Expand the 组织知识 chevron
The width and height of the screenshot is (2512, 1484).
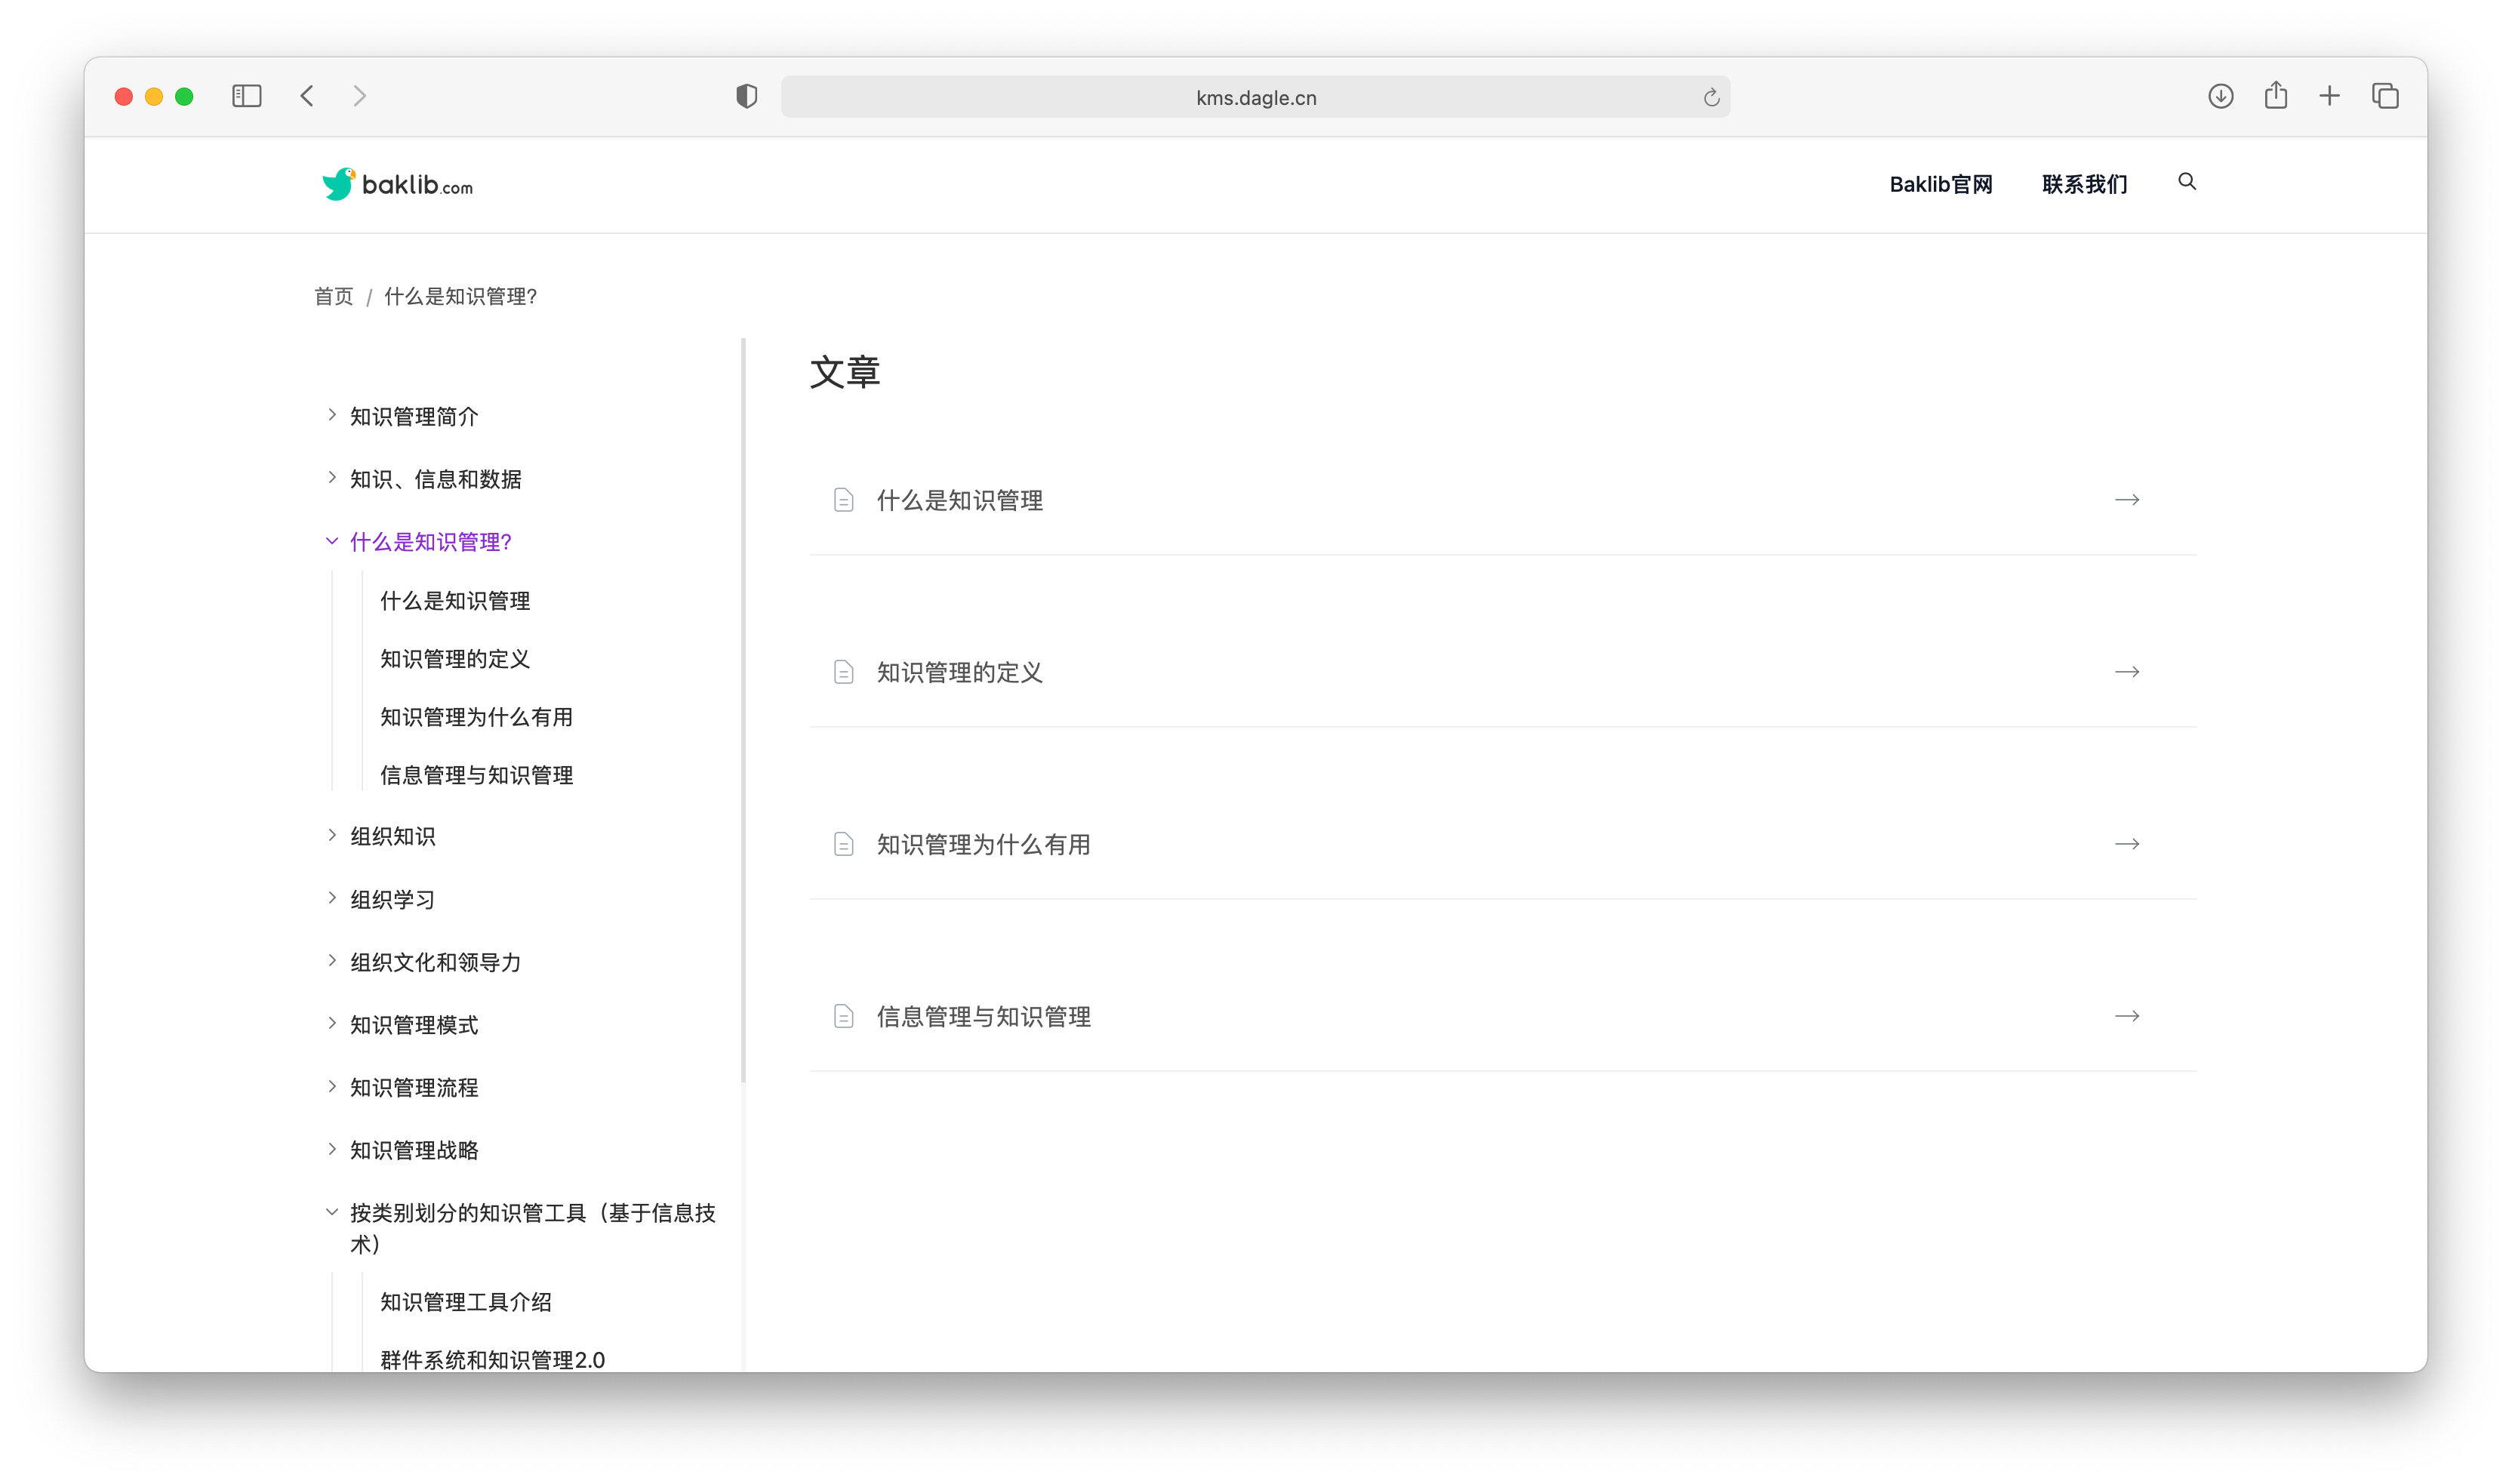[332, 835]
